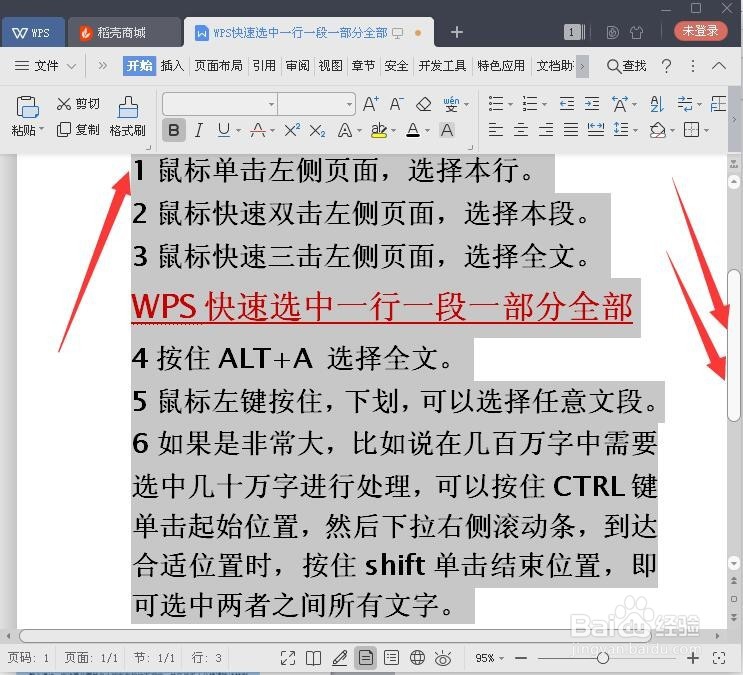743x675 pixels.
Task: Increase font size with A+ icon
Action: pyautogui.click(x=371, y=104)
